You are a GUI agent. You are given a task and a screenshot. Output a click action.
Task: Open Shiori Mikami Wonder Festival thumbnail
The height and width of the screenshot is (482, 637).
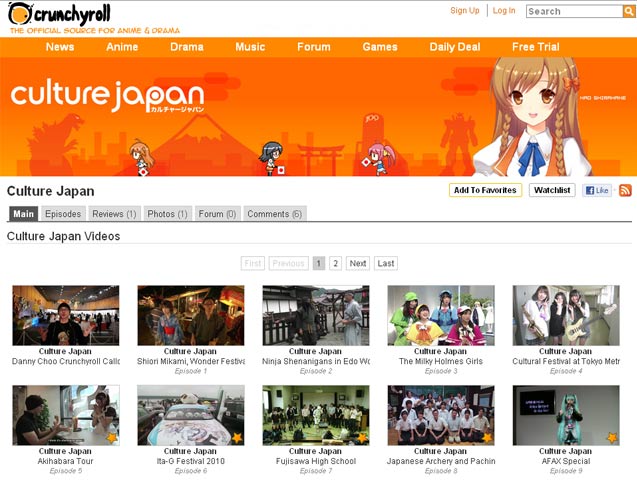point(191,315)
